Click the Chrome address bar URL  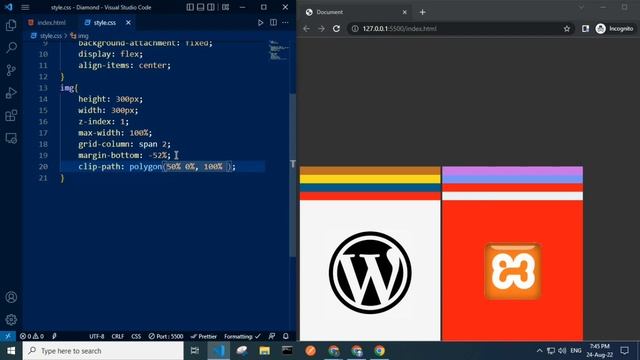400,29
